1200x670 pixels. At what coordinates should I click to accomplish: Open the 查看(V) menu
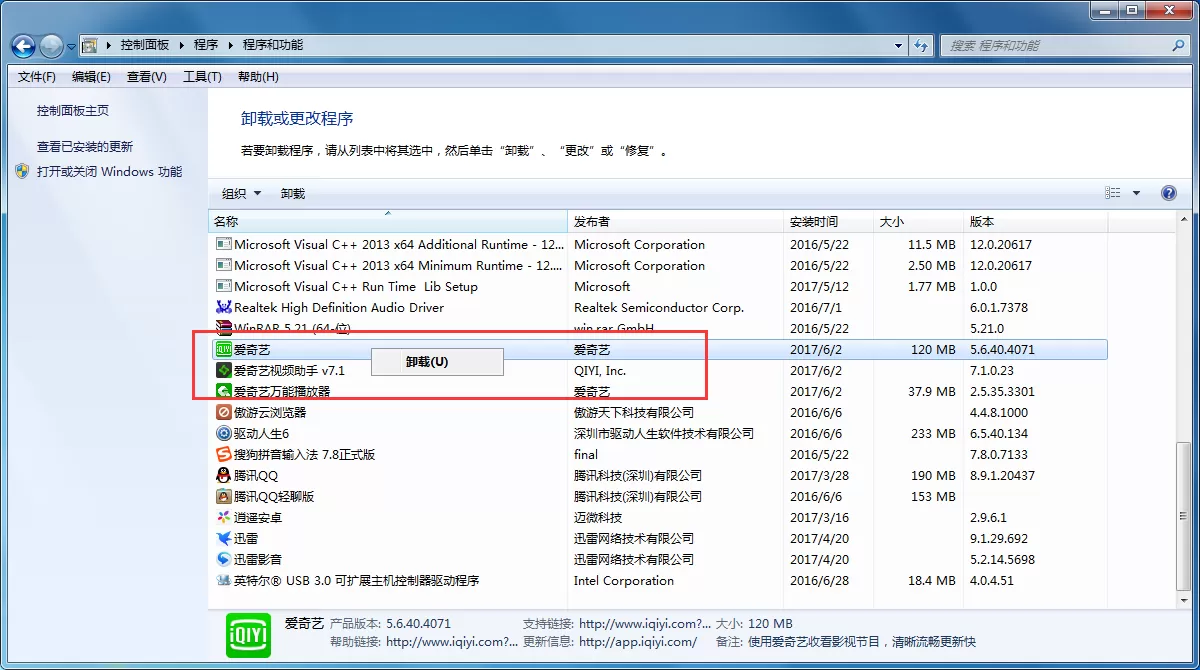pyautogui.click(x=147, y=77)
